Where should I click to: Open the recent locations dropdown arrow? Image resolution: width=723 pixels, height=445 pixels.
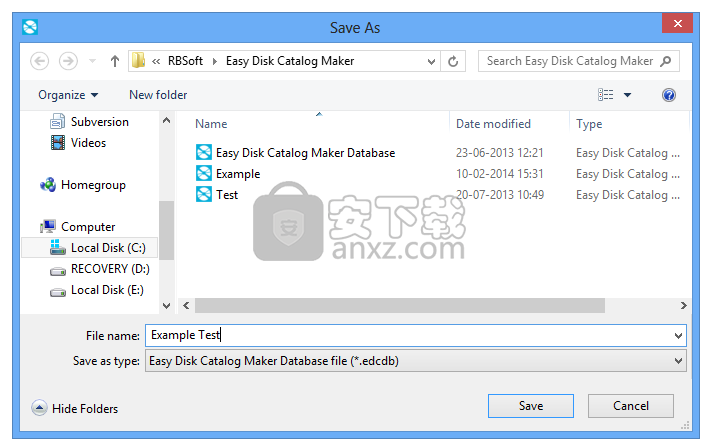point(93,61)
